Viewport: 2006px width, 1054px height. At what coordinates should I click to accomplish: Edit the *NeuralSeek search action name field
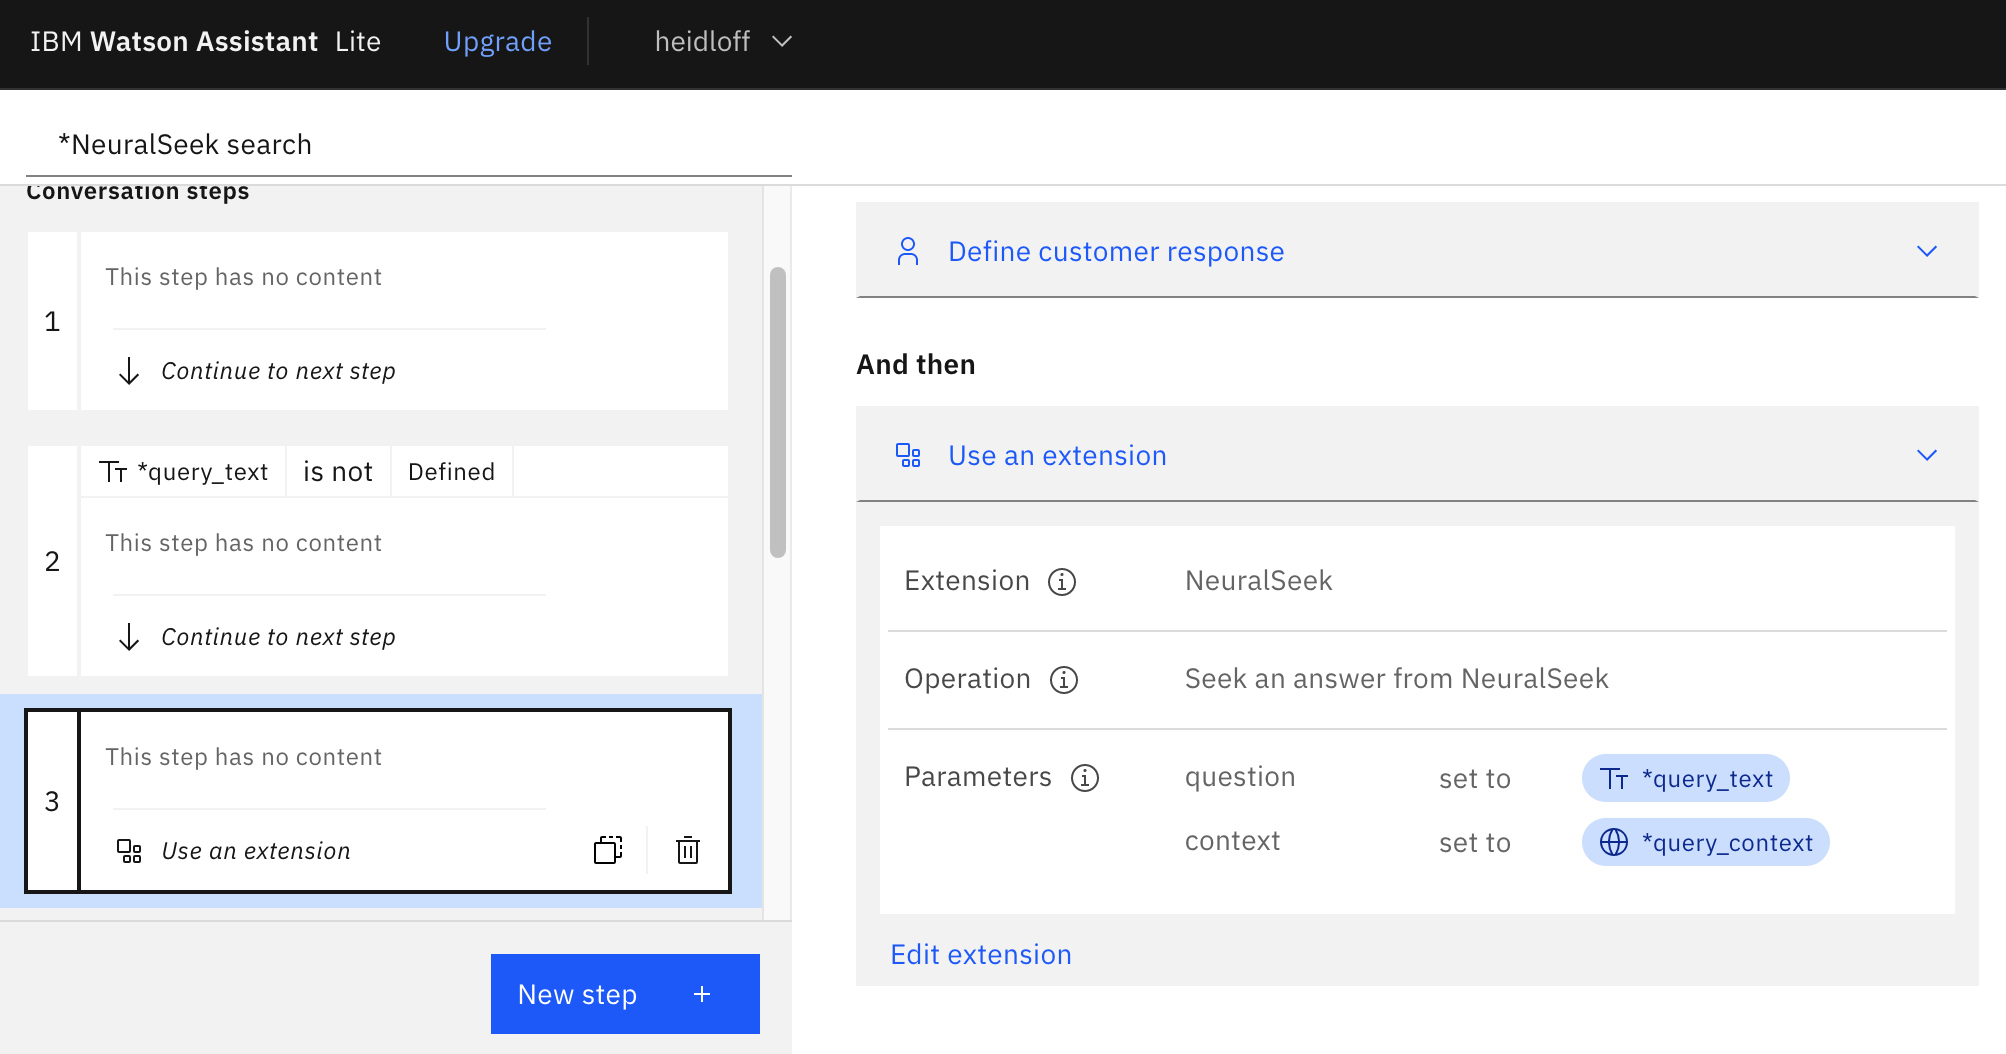pyautogui.click(x=409, y=145)
